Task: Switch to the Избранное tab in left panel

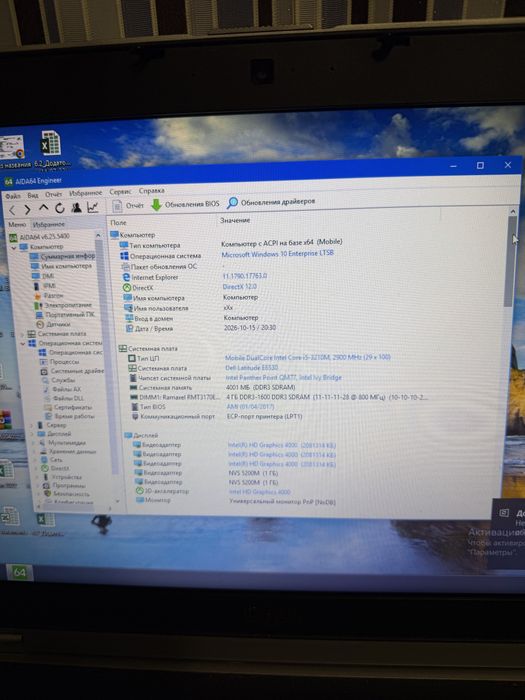Action: pos(49,224)
